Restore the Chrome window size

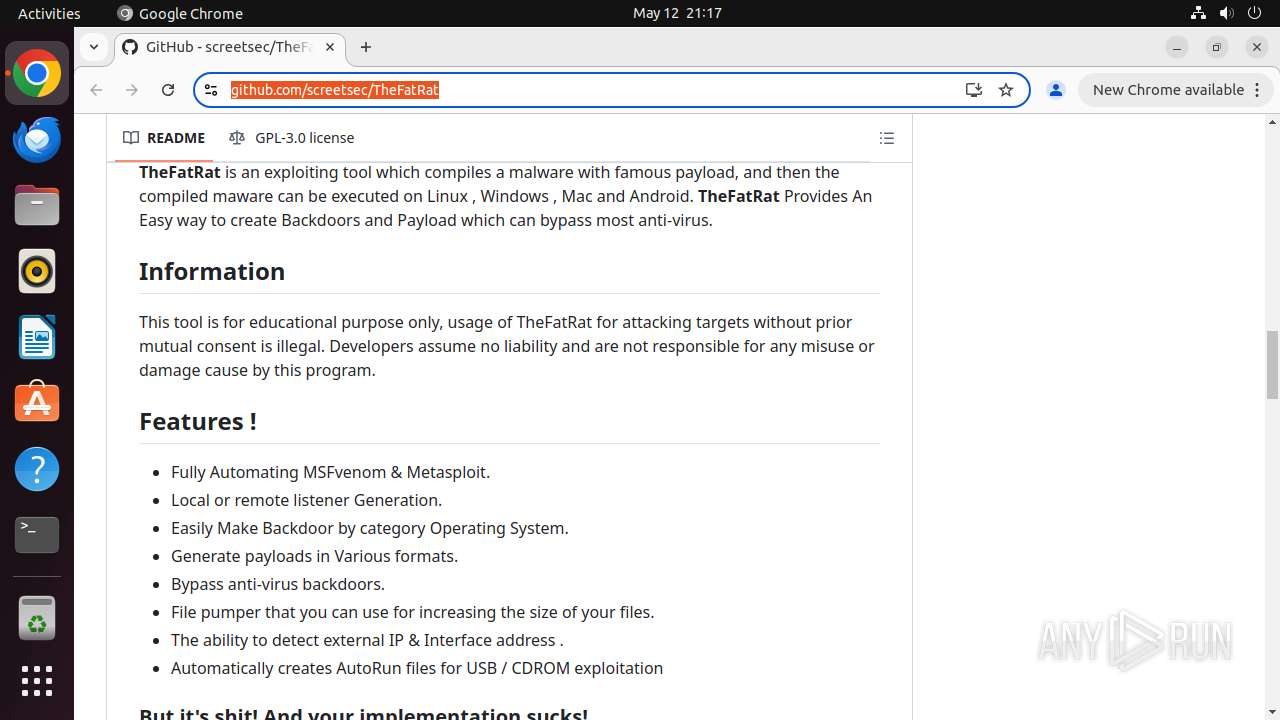pos(1217,47)
